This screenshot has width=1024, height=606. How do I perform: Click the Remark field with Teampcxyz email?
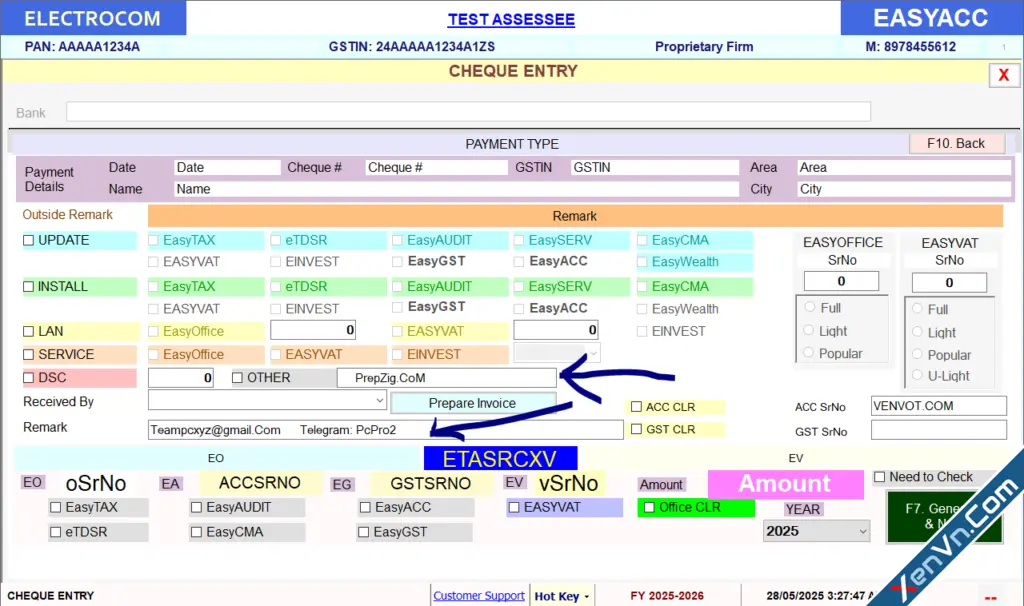pos(385,430)
